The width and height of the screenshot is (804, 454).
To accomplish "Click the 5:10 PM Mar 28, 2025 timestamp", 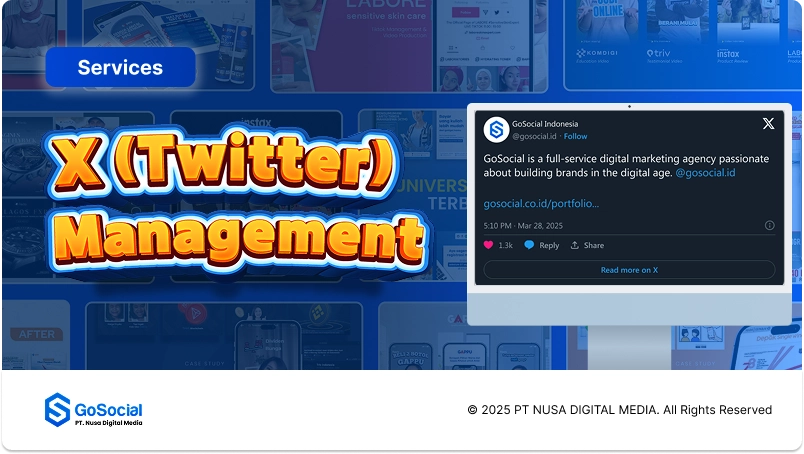I will click(x=524, y=225).
